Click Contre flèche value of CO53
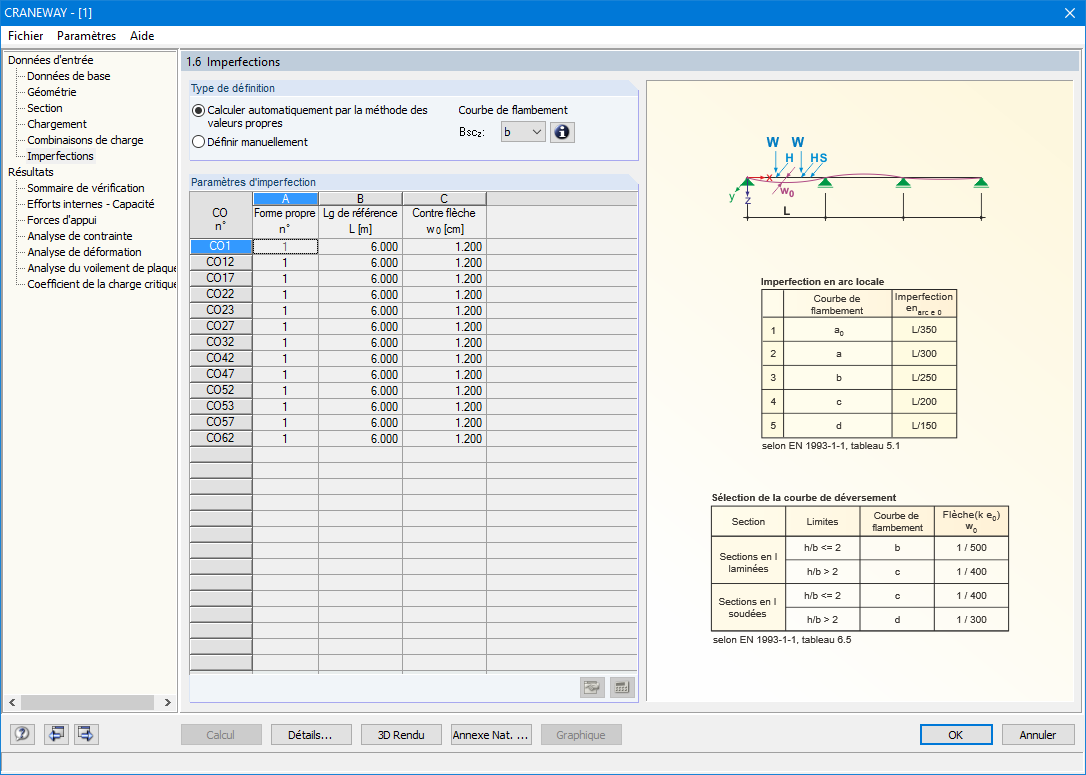The image size is (1086, 775). 444,407
